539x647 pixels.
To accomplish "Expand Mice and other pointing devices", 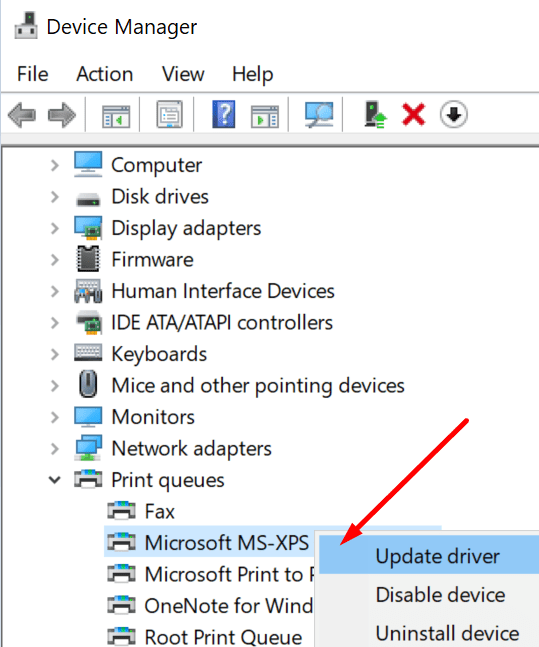I will pyautogui.click(x=54, y=386).
